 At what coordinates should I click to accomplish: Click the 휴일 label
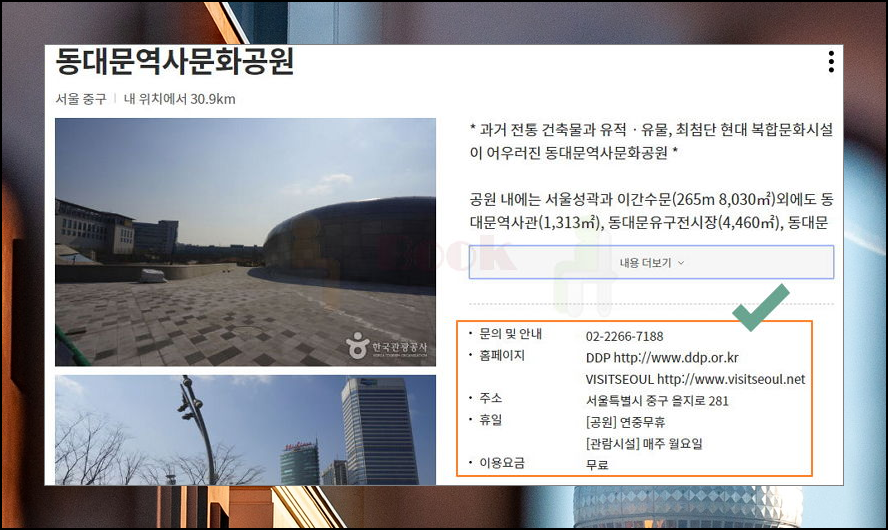[x=490, y=420]
